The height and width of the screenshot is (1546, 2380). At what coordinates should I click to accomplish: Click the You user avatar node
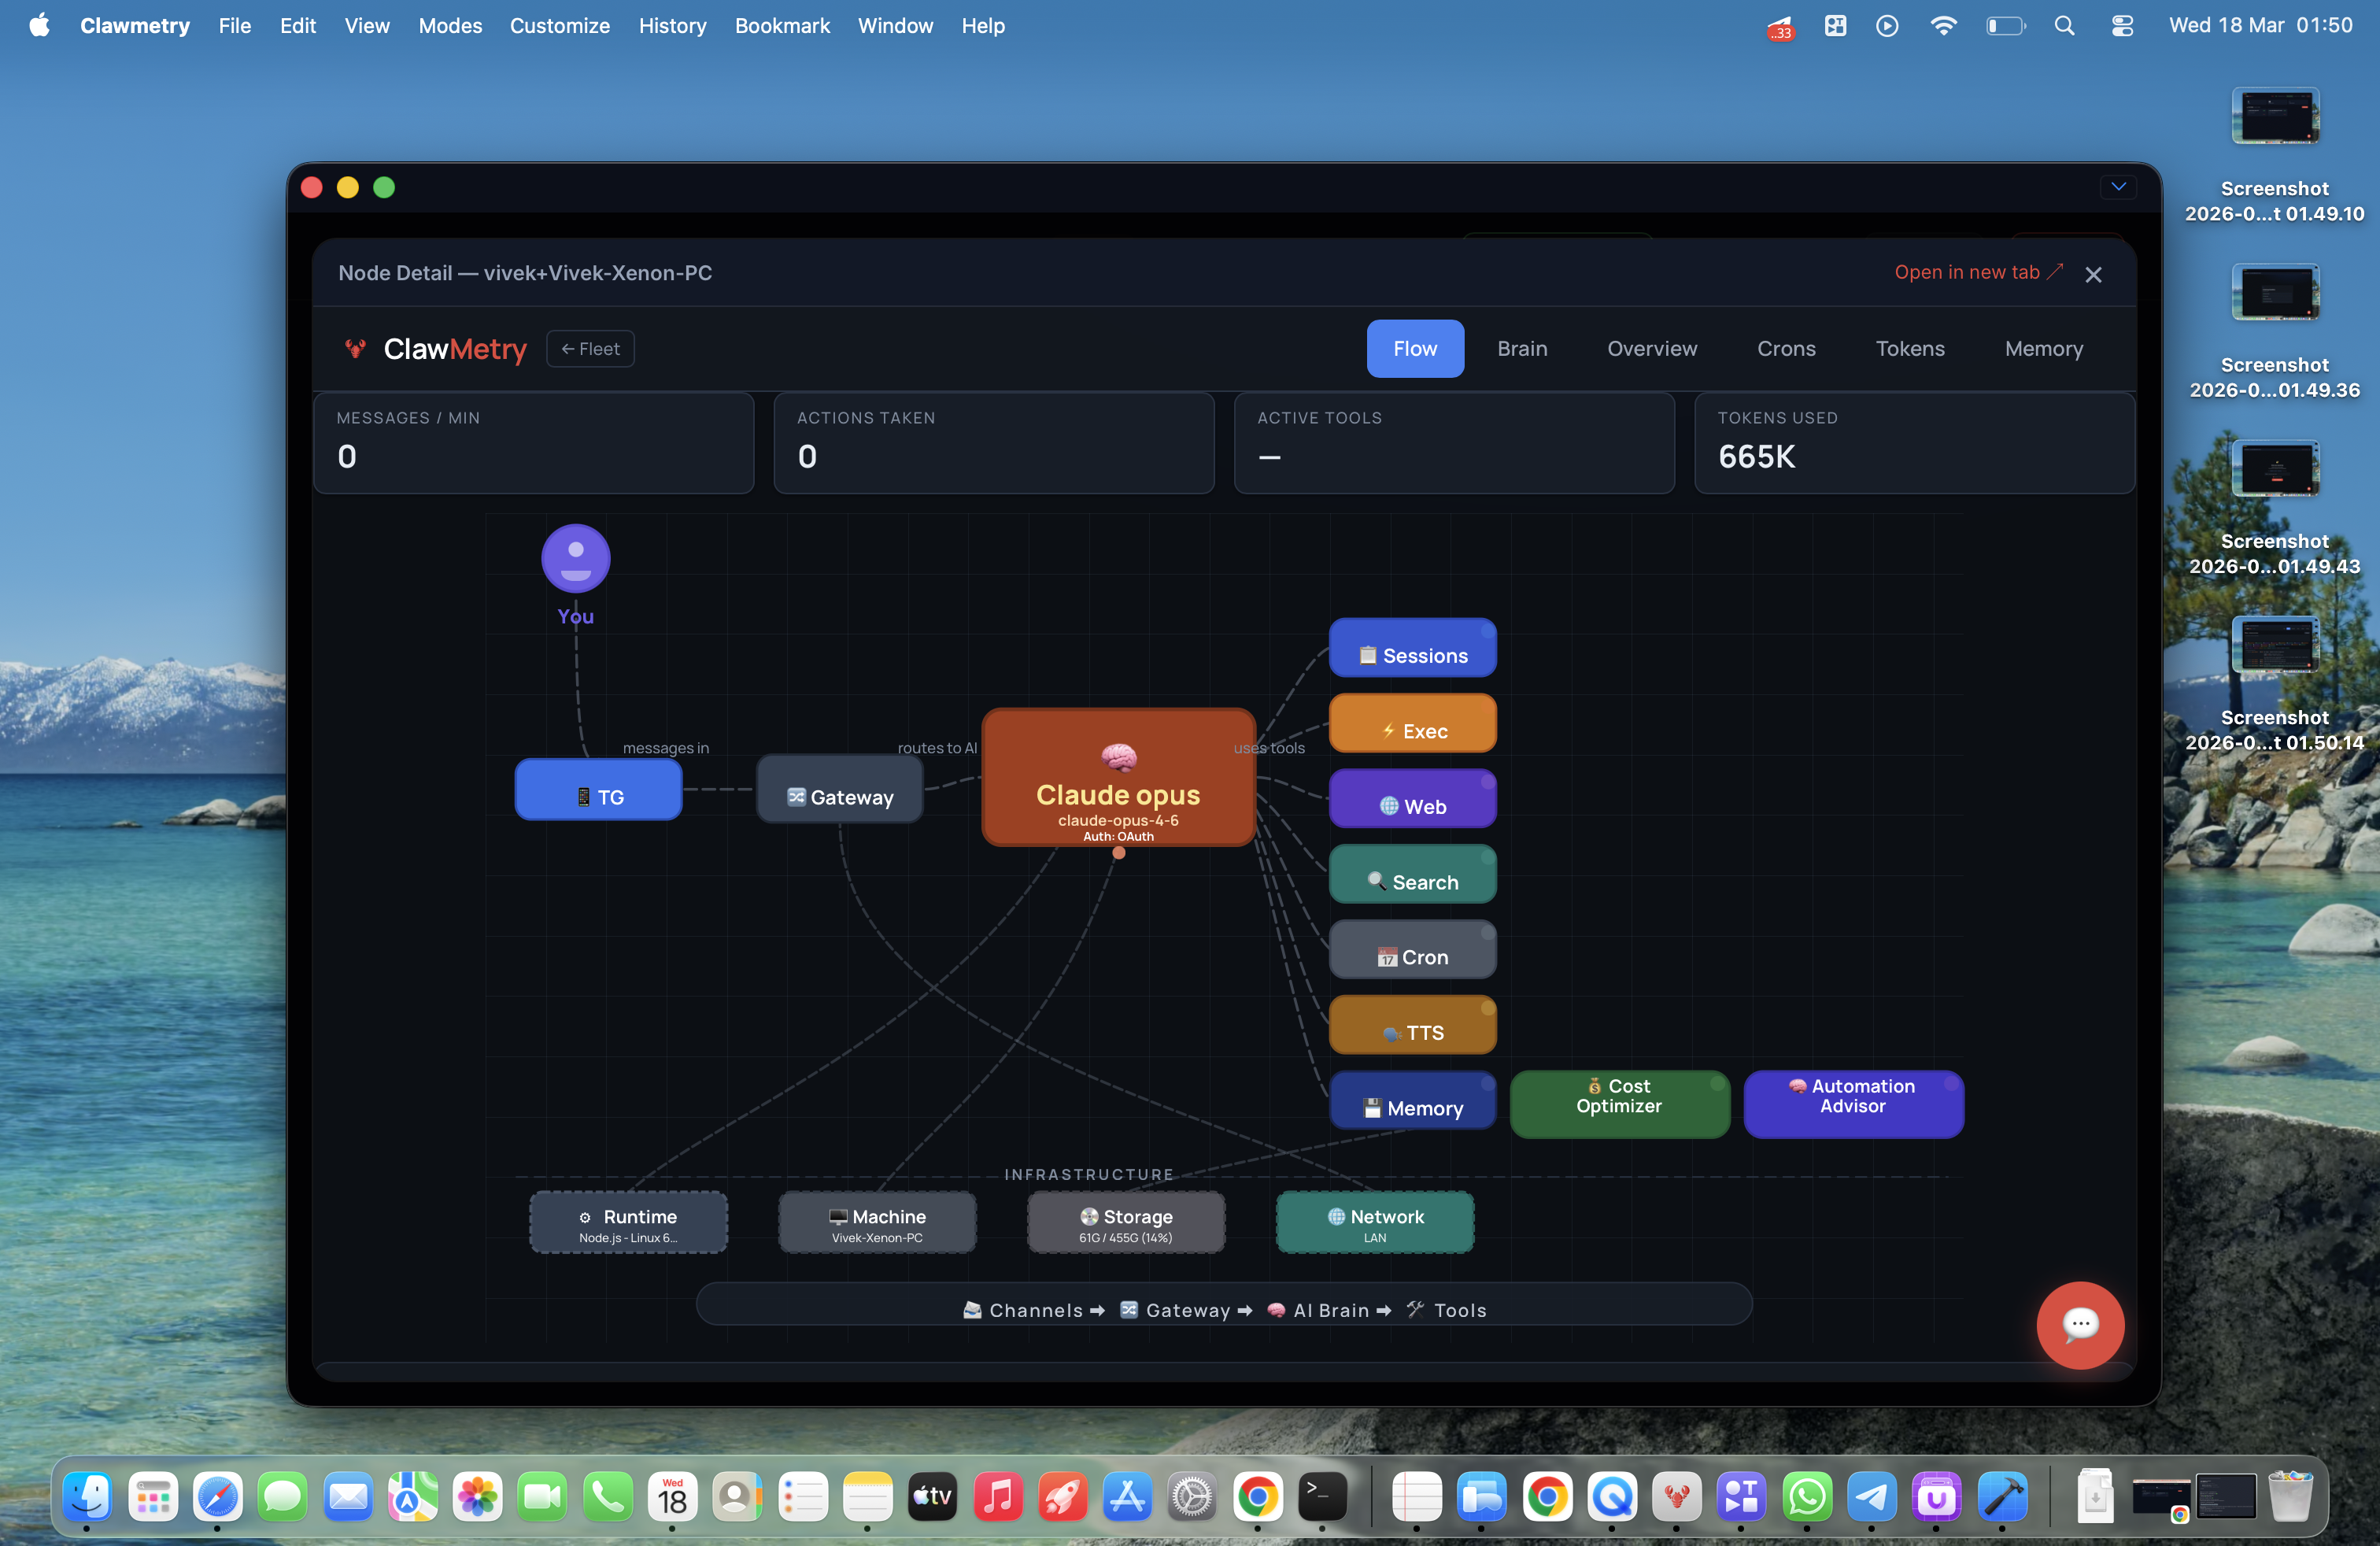(x=575, y=558)
